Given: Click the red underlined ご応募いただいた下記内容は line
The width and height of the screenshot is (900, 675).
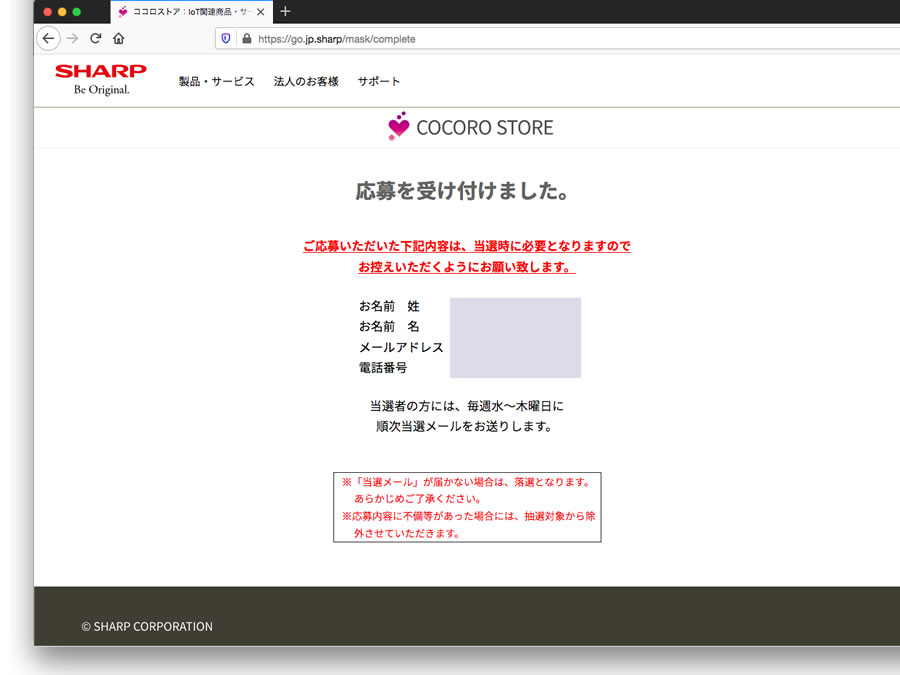Looking at the screenshot, I should [x=467, y=246].
